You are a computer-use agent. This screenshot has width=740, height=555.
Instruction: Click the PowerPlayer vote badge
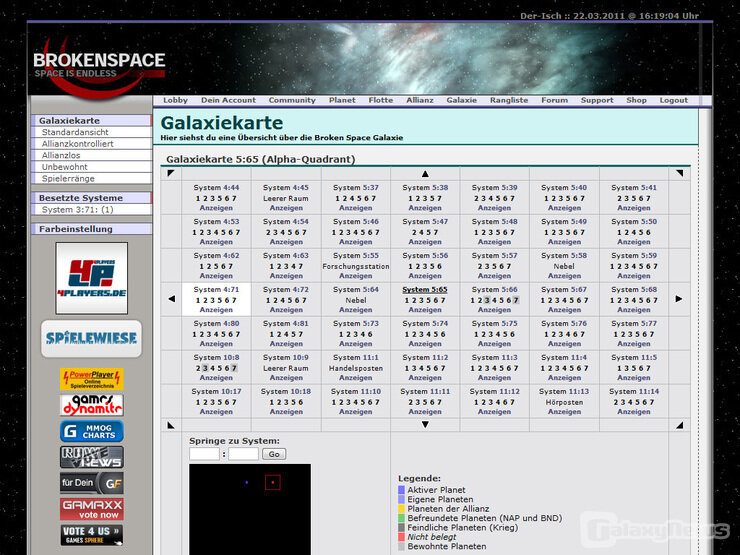click(x=92, y=379)
